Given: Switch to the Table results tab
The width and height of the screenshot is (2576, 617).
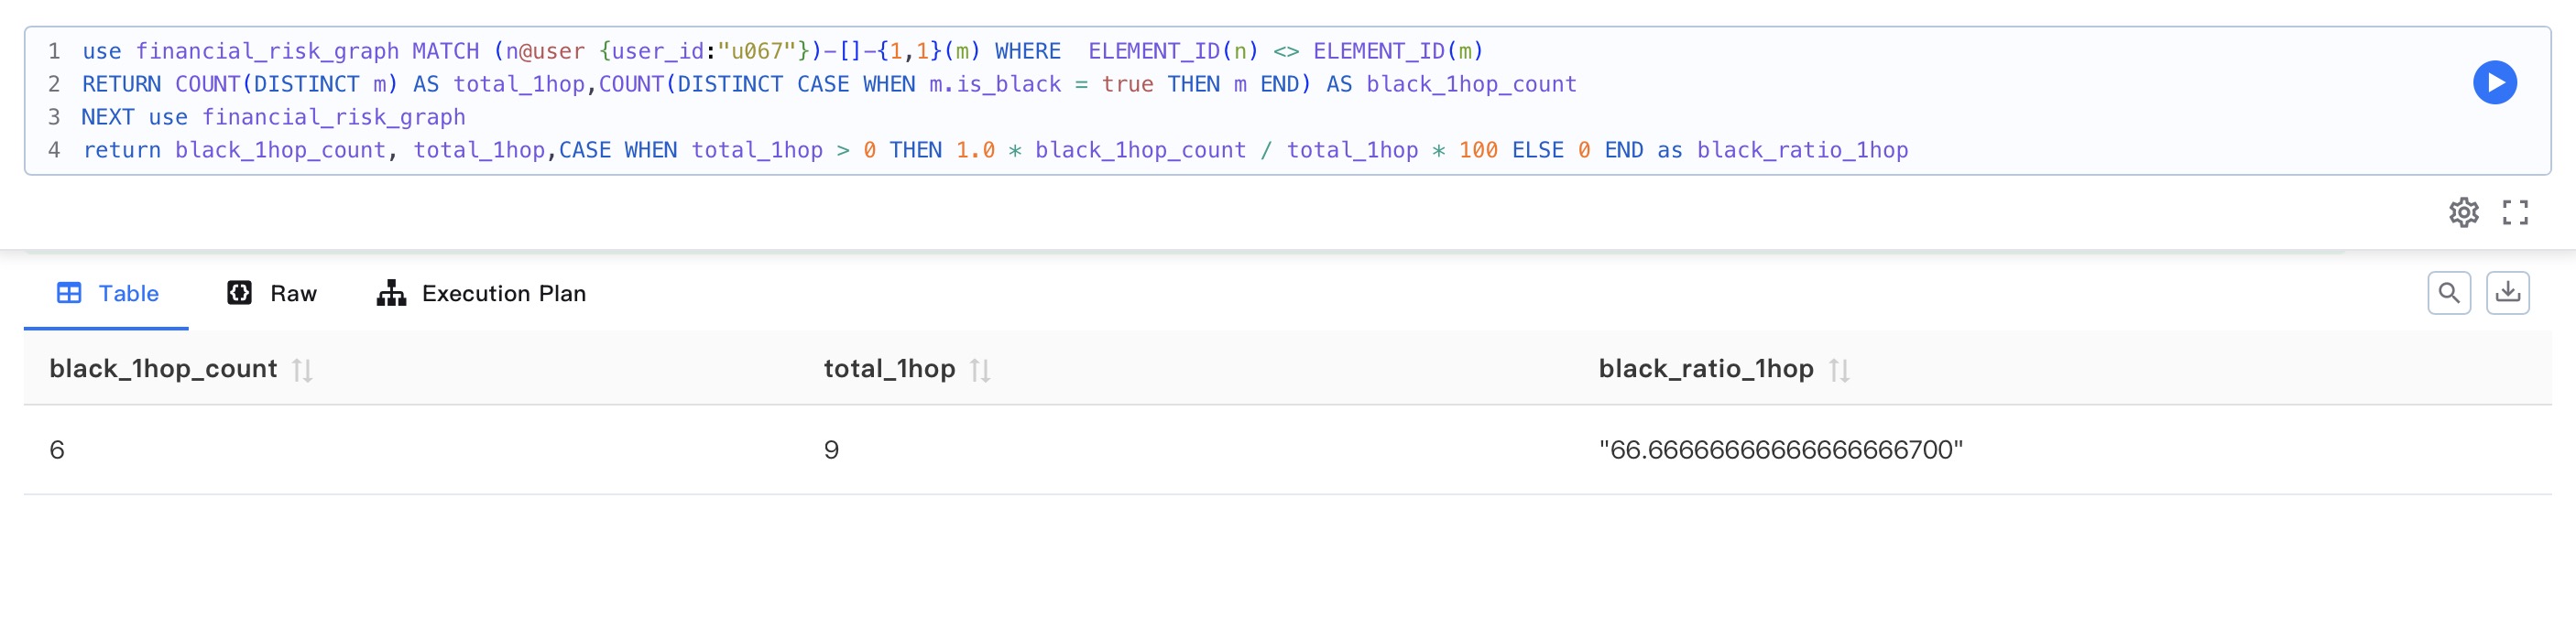Looking at the screenshot, I should point(108,293).
